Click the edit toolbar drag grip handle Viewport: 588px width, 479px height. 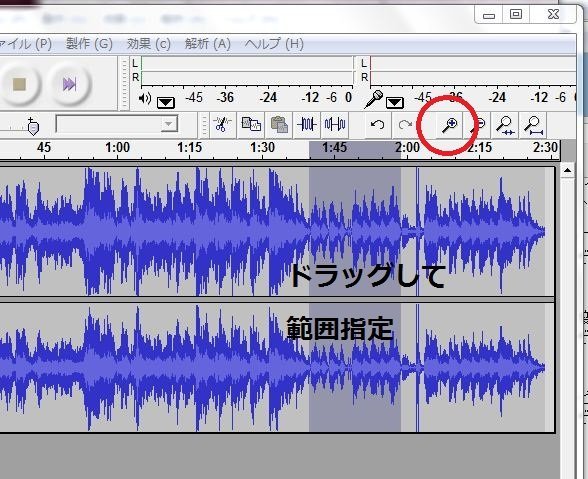click(204, 125)
